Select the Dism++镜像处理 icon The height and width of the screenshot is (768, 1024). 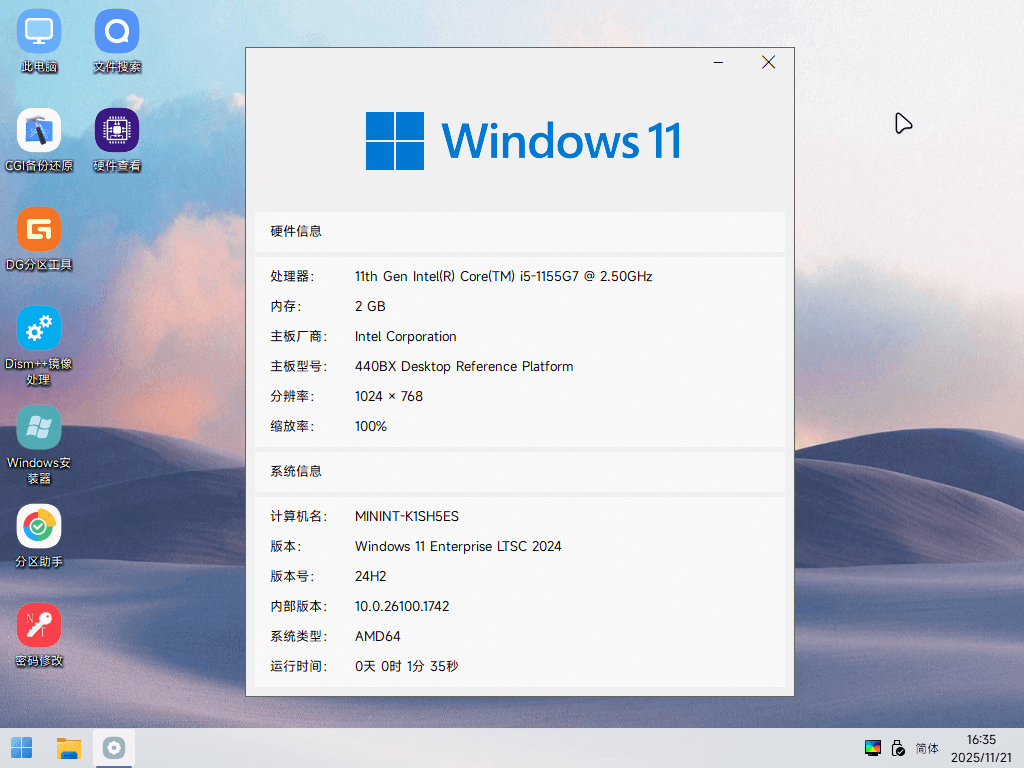39,346
